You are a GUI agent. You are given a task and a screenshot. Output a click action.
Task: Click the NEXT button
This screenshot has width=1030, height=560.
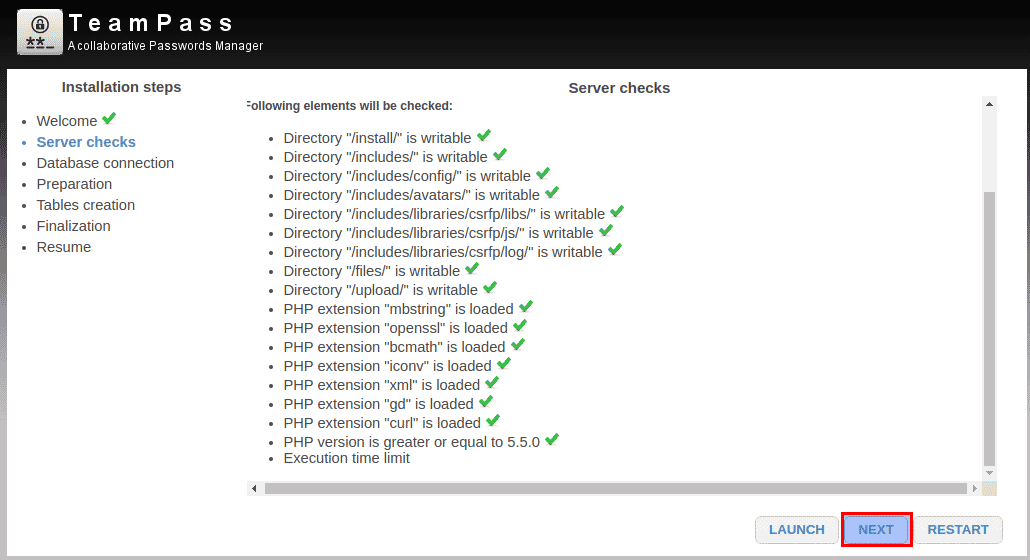tap(876, 530)
